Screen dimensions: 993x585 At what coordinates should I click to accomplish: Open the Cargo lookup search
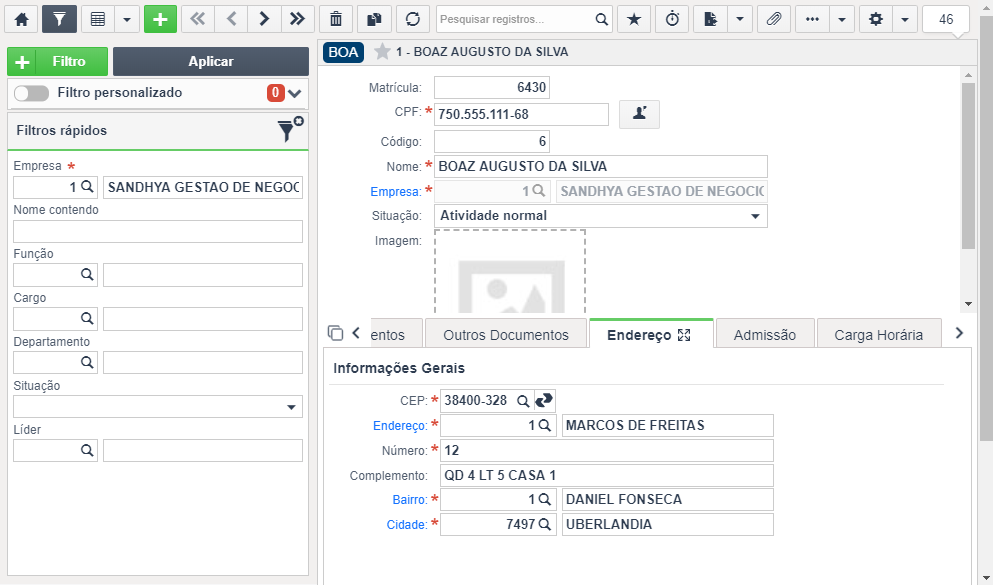coord(87,318)
